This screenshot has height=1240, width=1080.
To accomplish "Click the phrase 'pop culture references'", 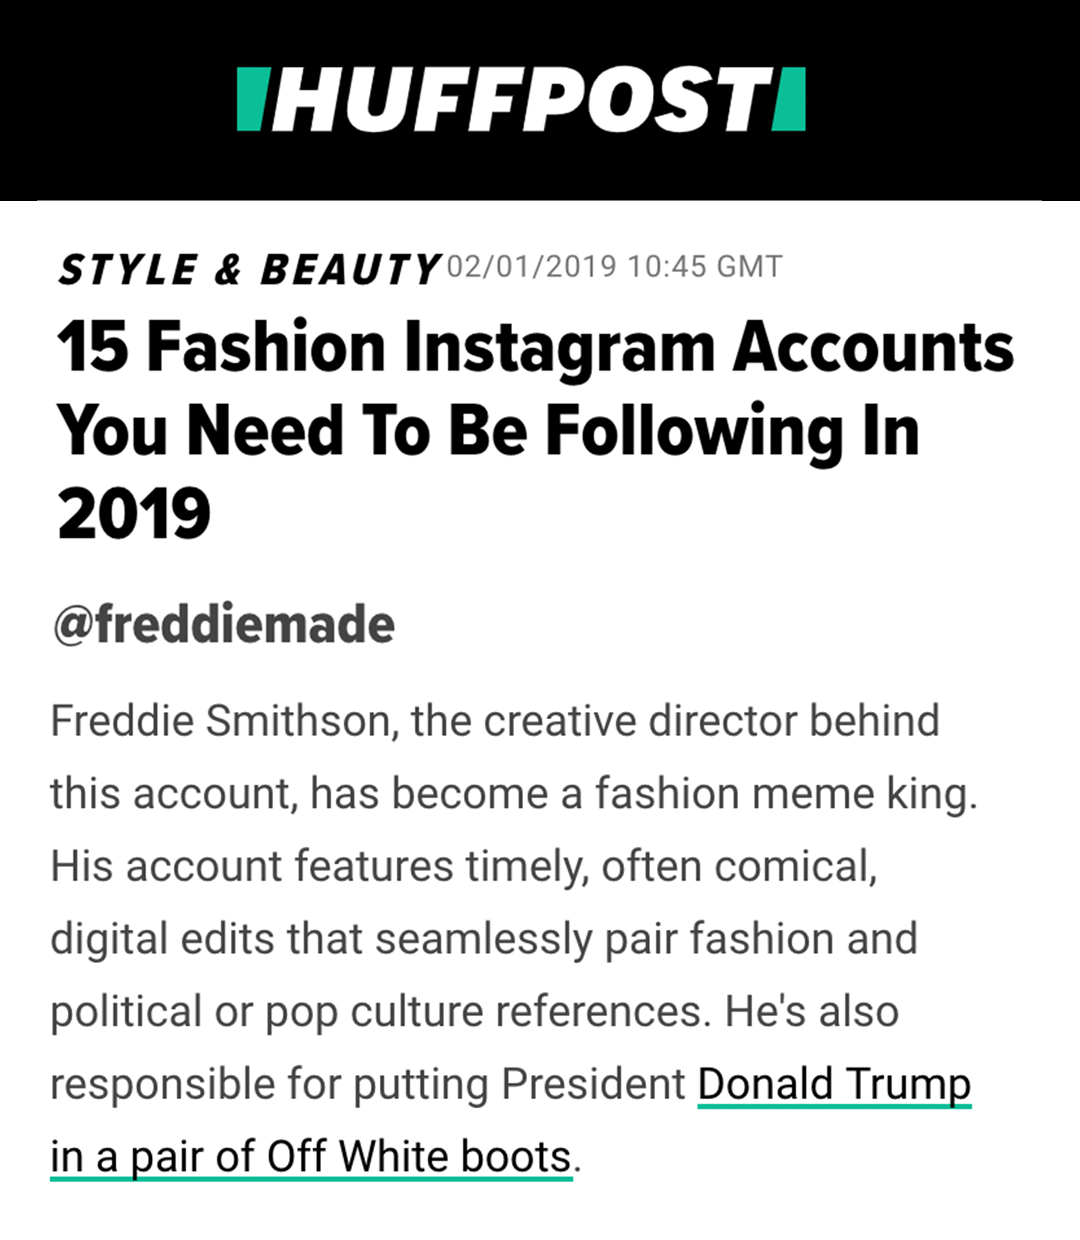I will coord(485,1011).
